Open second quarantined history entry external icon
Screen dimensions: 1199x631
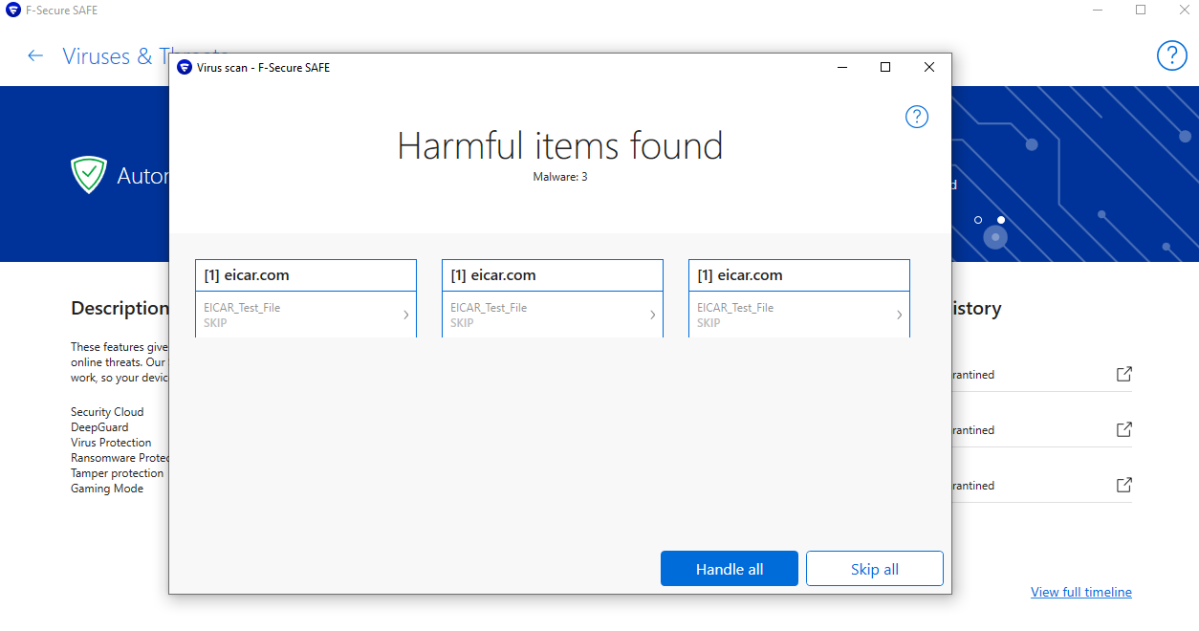(x=1123, y=429)
